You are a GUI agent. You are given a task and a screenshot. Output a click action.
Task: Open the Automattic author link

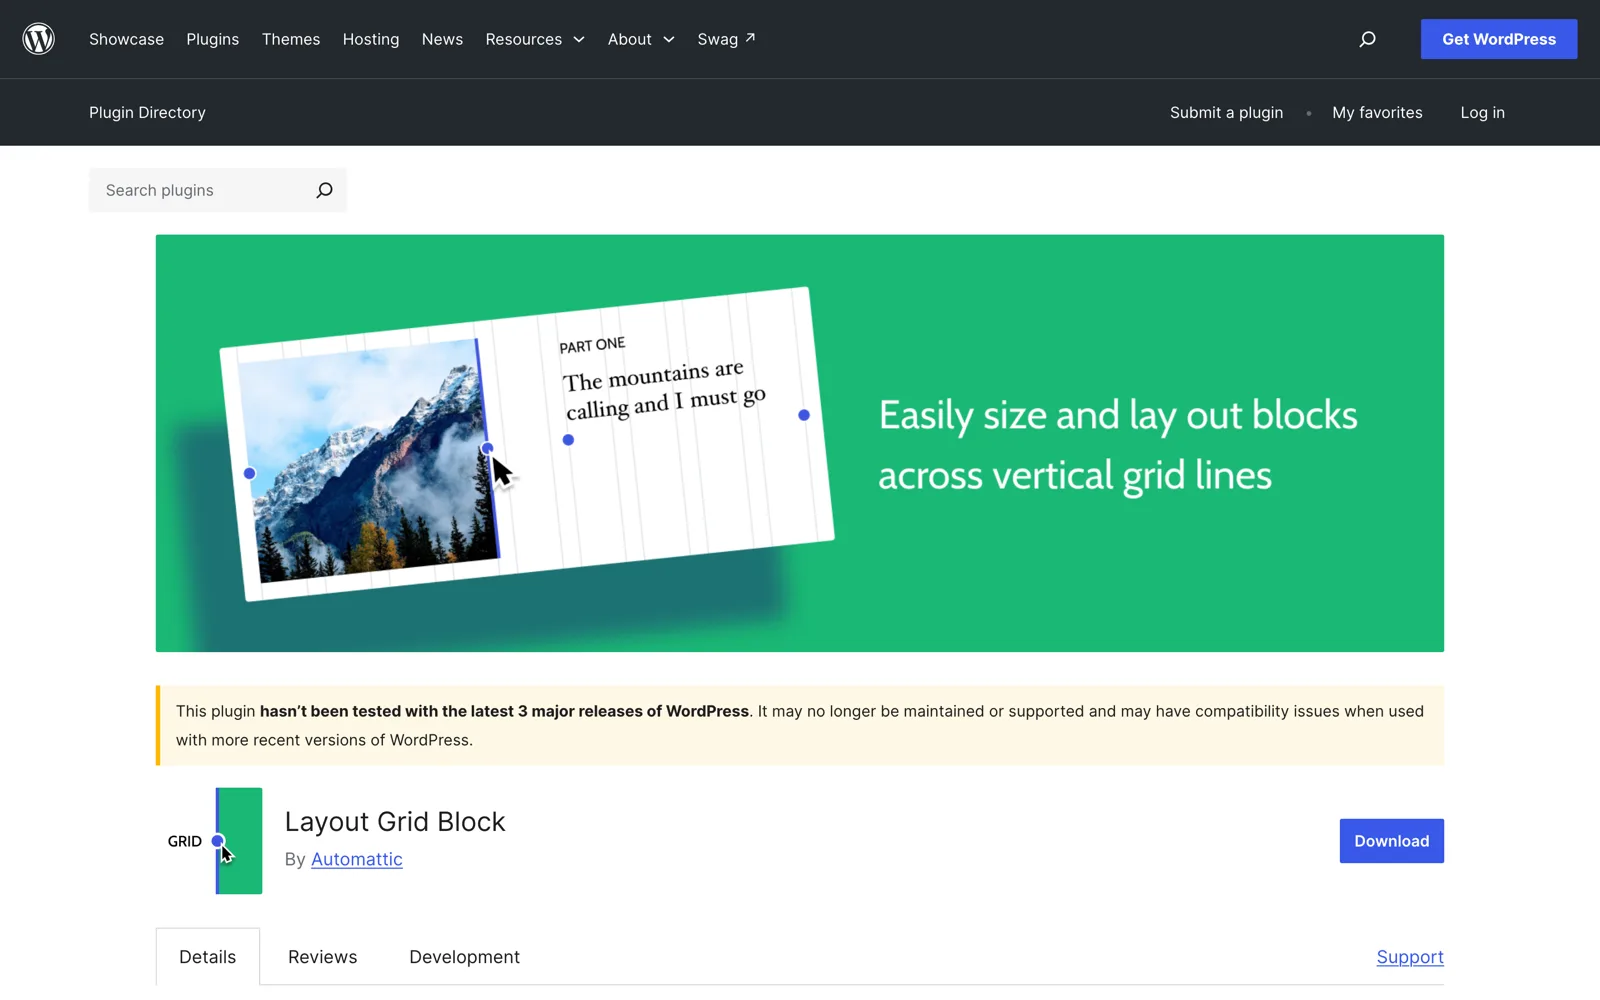coord(357,859)
